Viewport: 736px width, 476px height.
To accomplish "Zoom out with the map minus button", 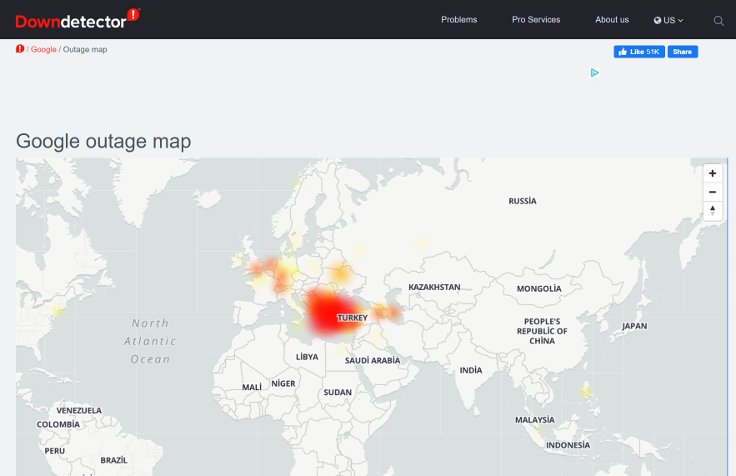I will (713, 192).
